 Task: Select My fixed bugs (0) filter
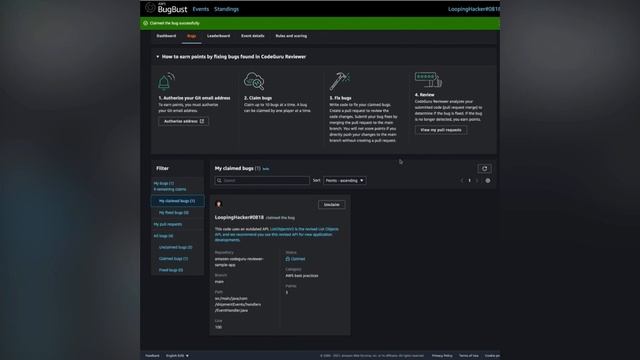(x=173, y=213)
